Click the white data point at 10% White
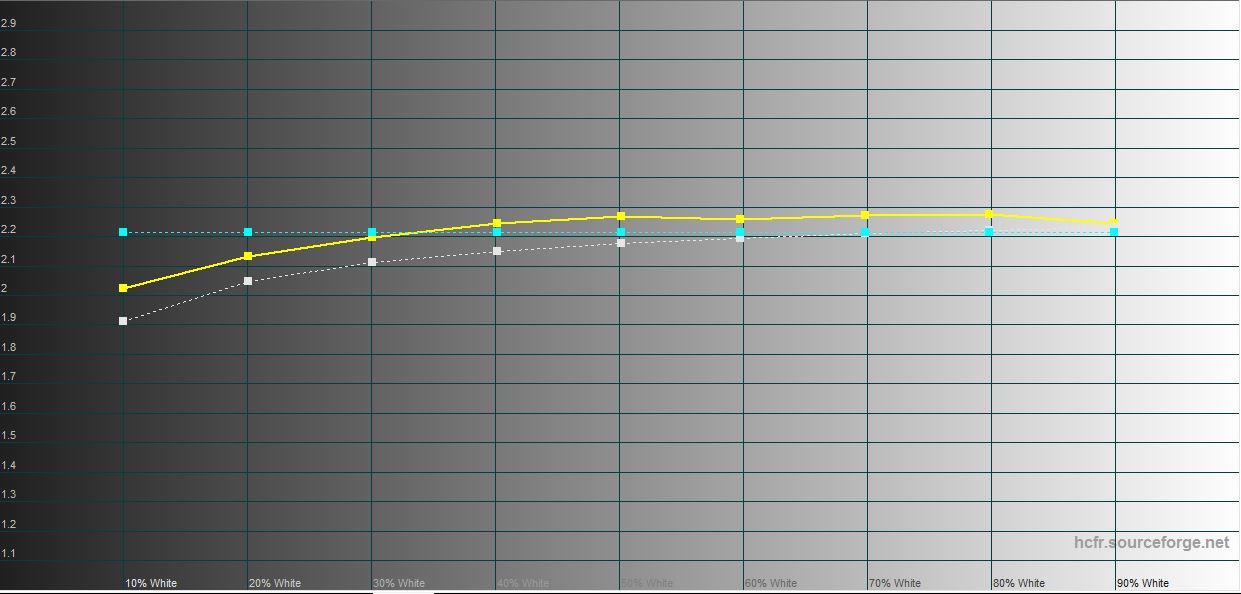The height and width of the screenshot is (594, 1241). tap(123, 321)
